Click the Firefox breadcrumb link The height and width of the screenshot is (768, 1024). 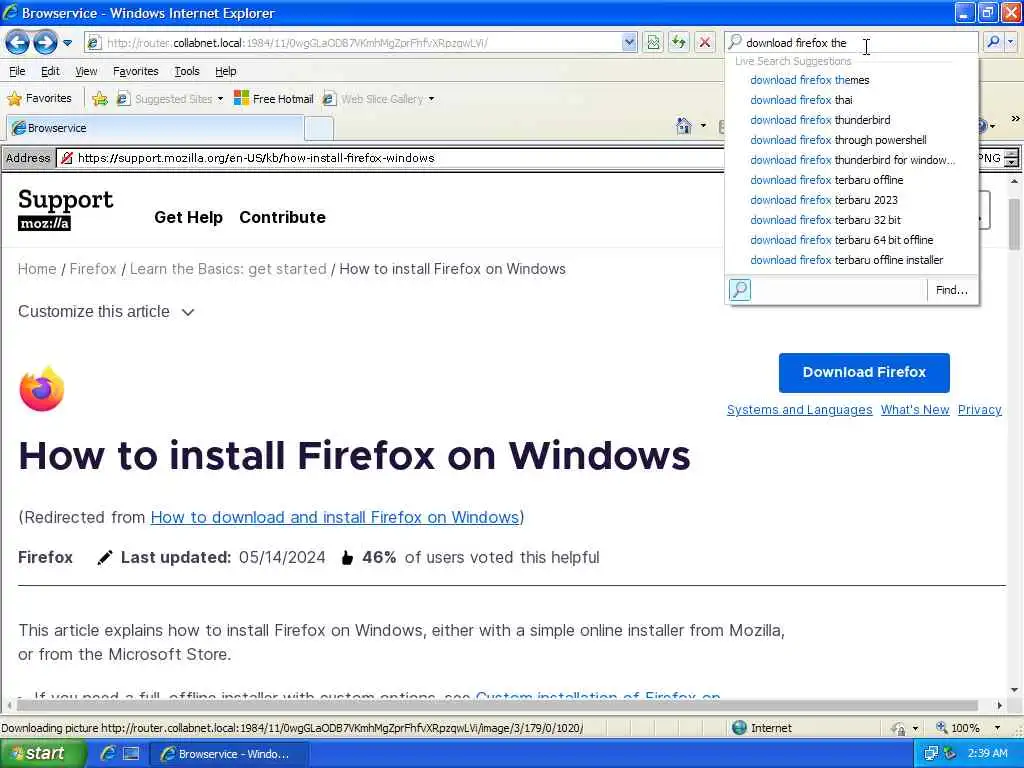pyautogui.click(x=93, y=269)
